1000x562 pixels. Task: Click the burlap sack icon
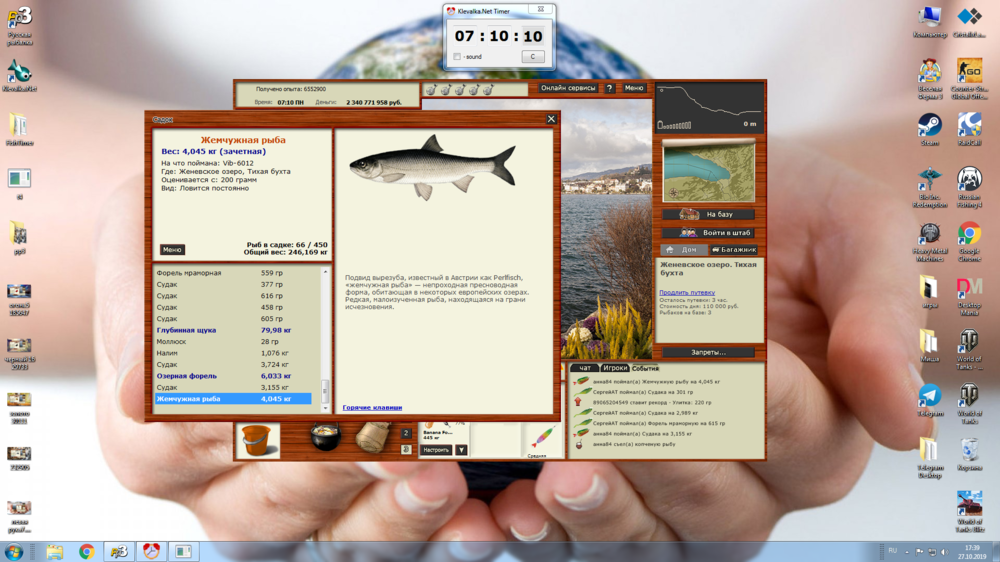point(374,437)
